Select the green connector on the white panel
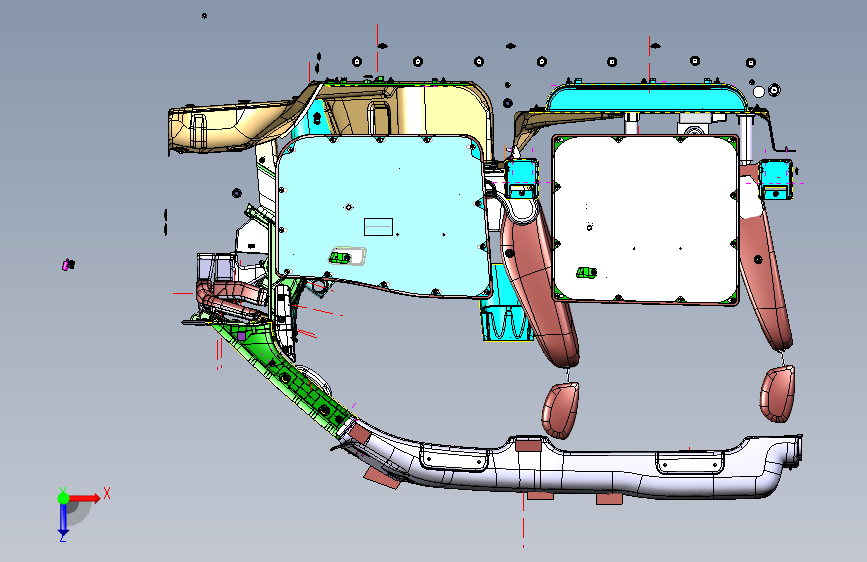 point(586,272)
